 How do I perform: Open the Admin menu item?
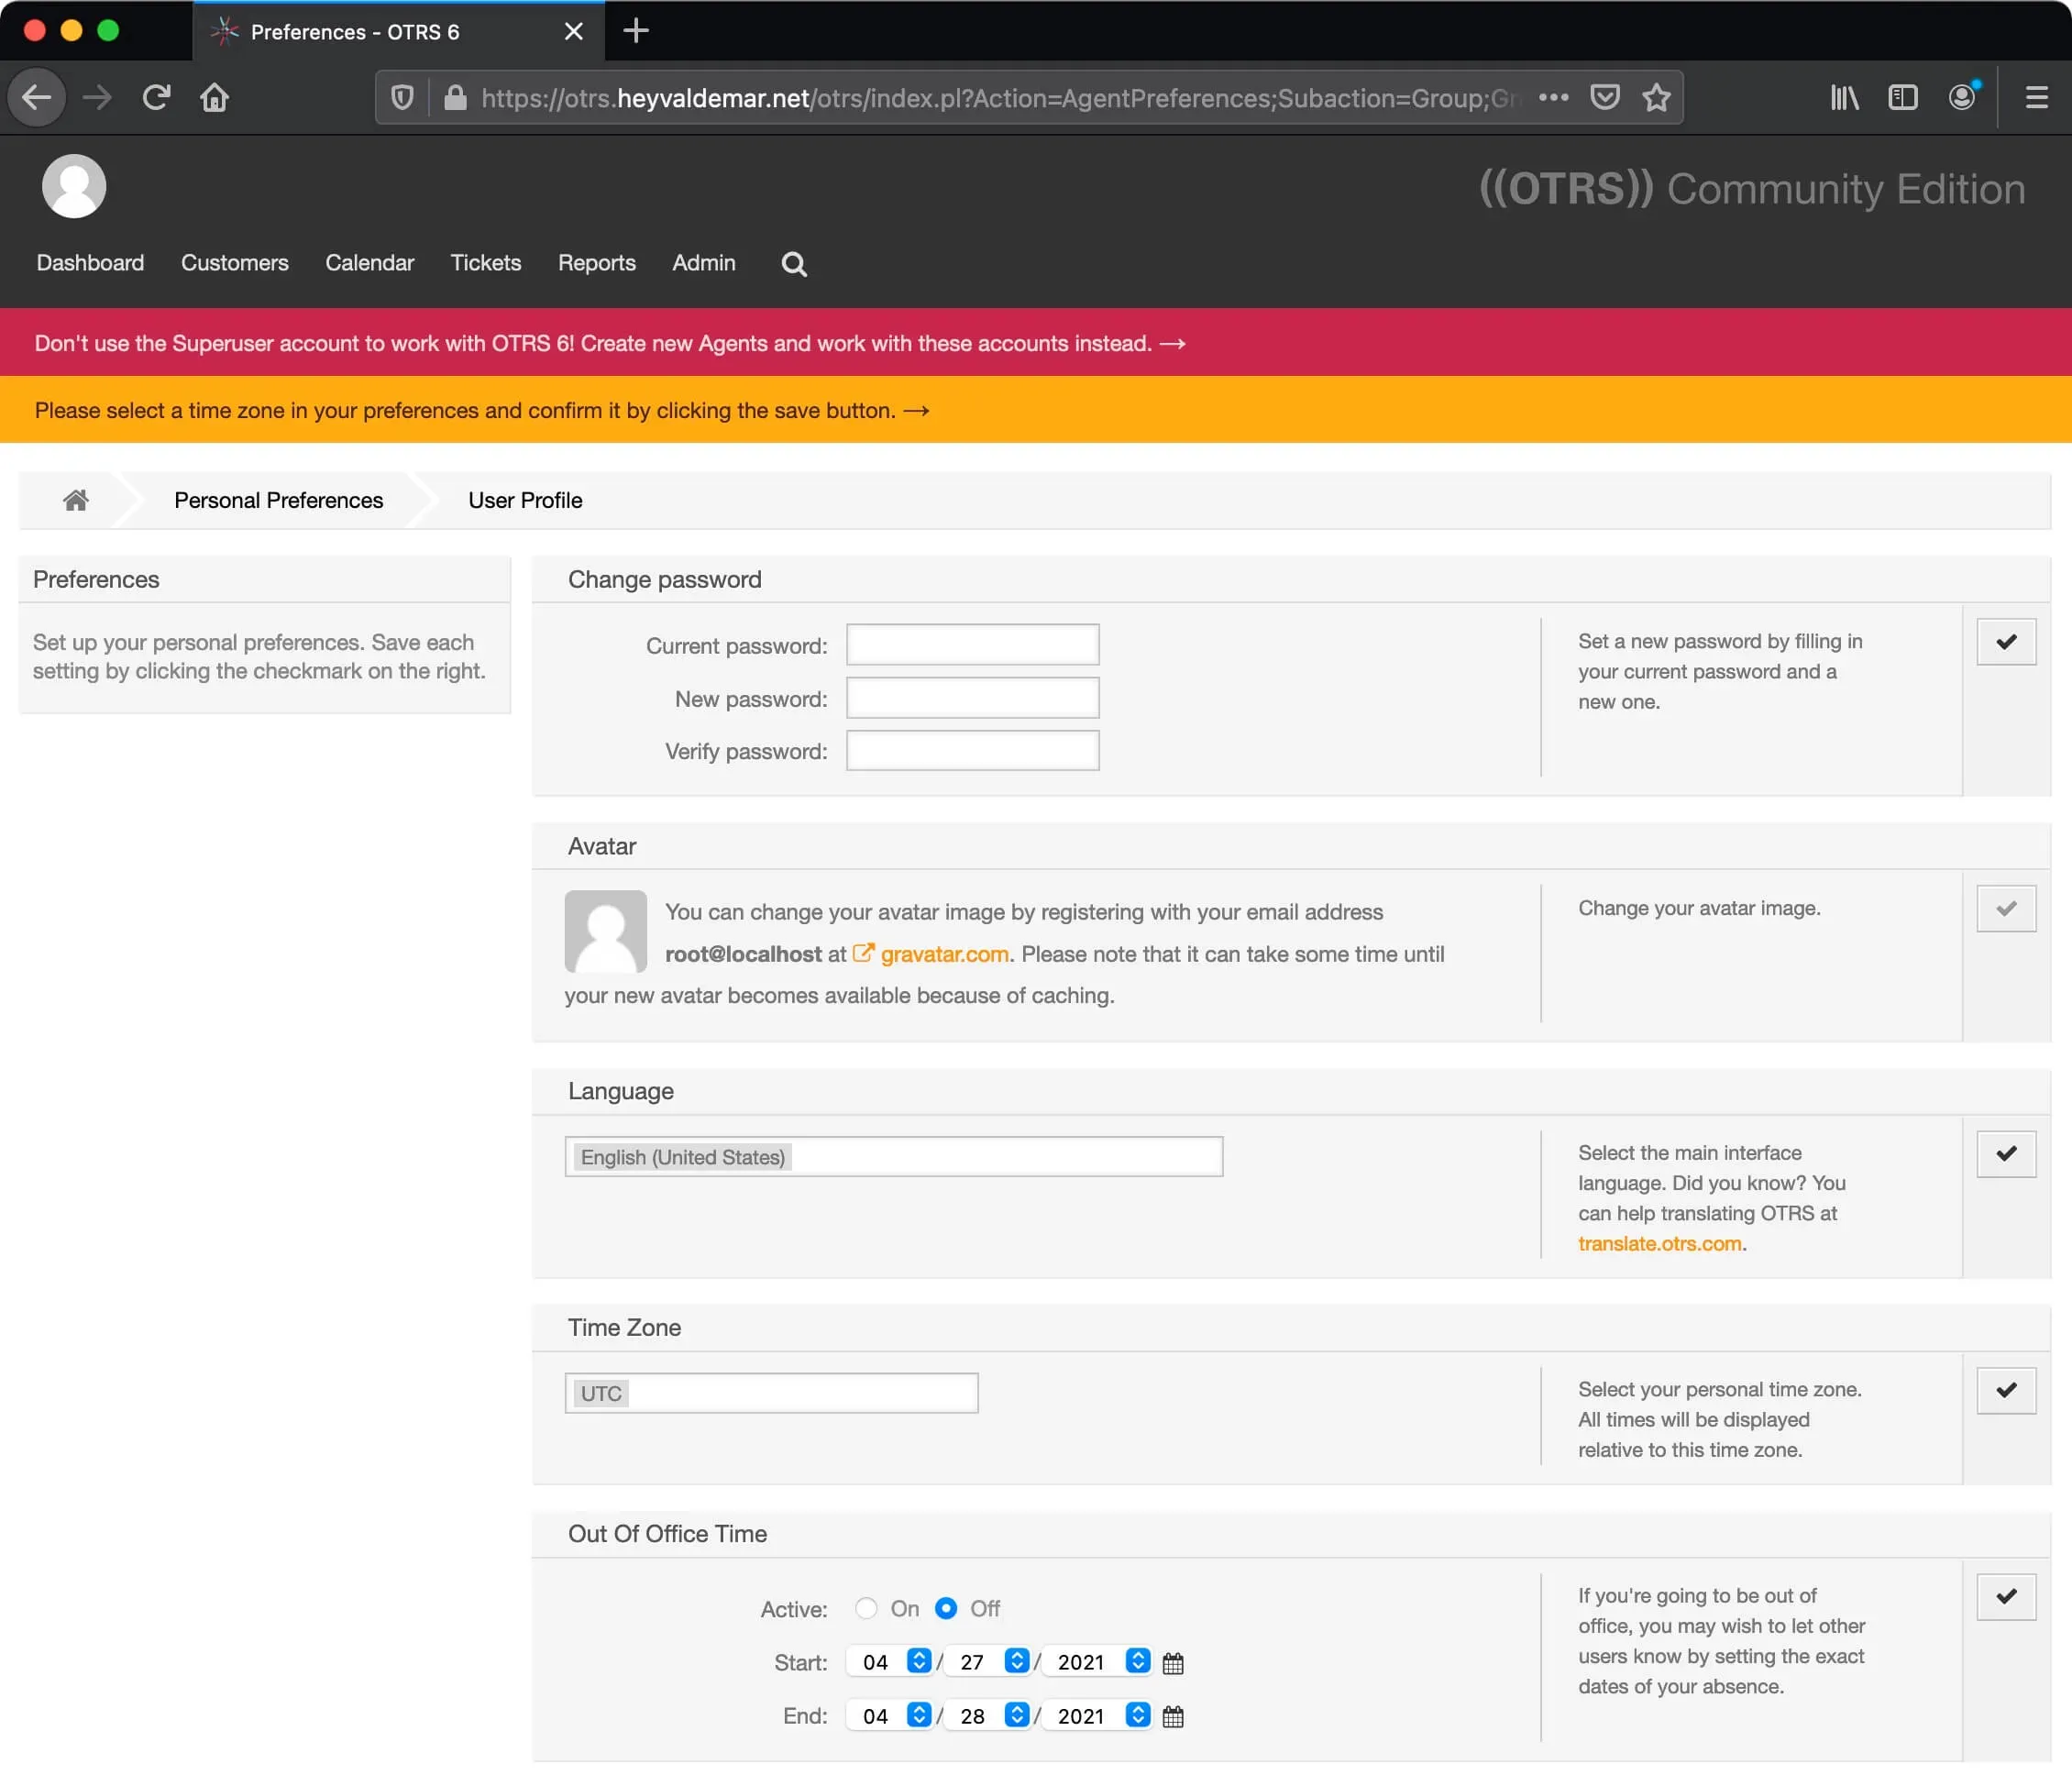coord(703,263)
